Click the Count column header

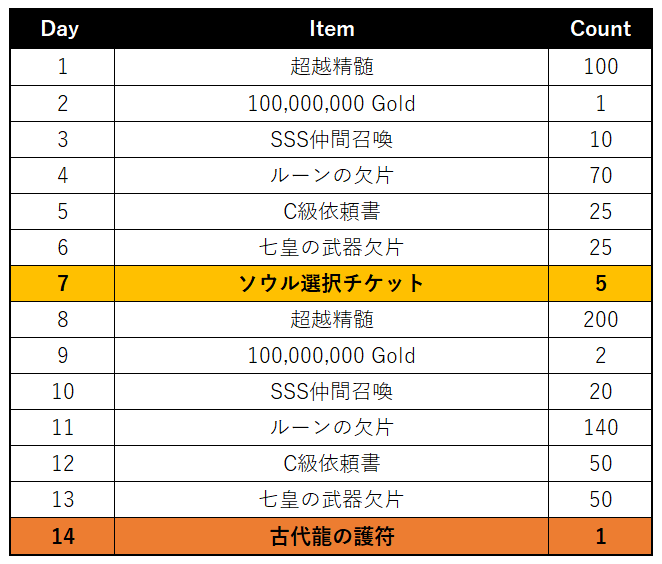click(x=600, y=29)
